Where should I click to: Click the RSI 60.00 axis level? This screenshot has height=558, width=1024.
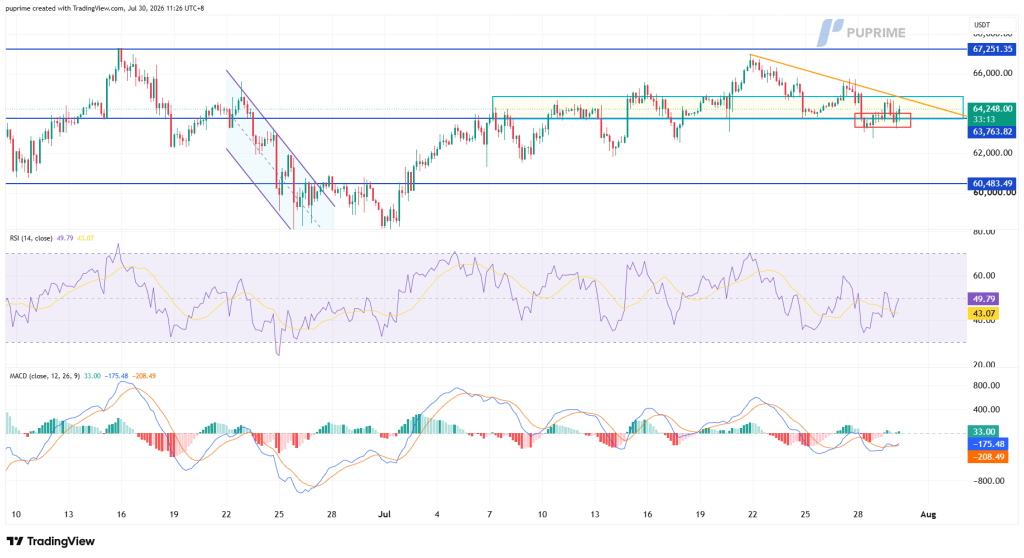(984, 276)
